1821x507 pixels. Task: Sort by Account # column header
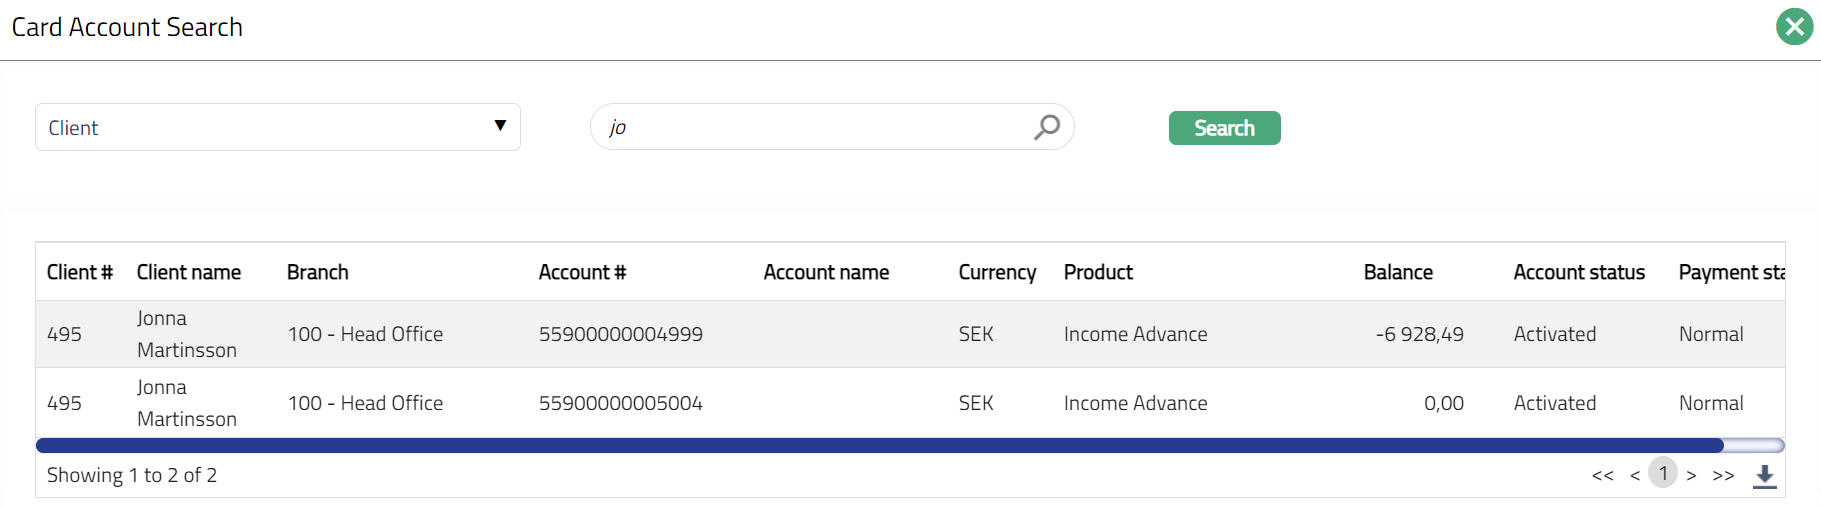point(582,272)
